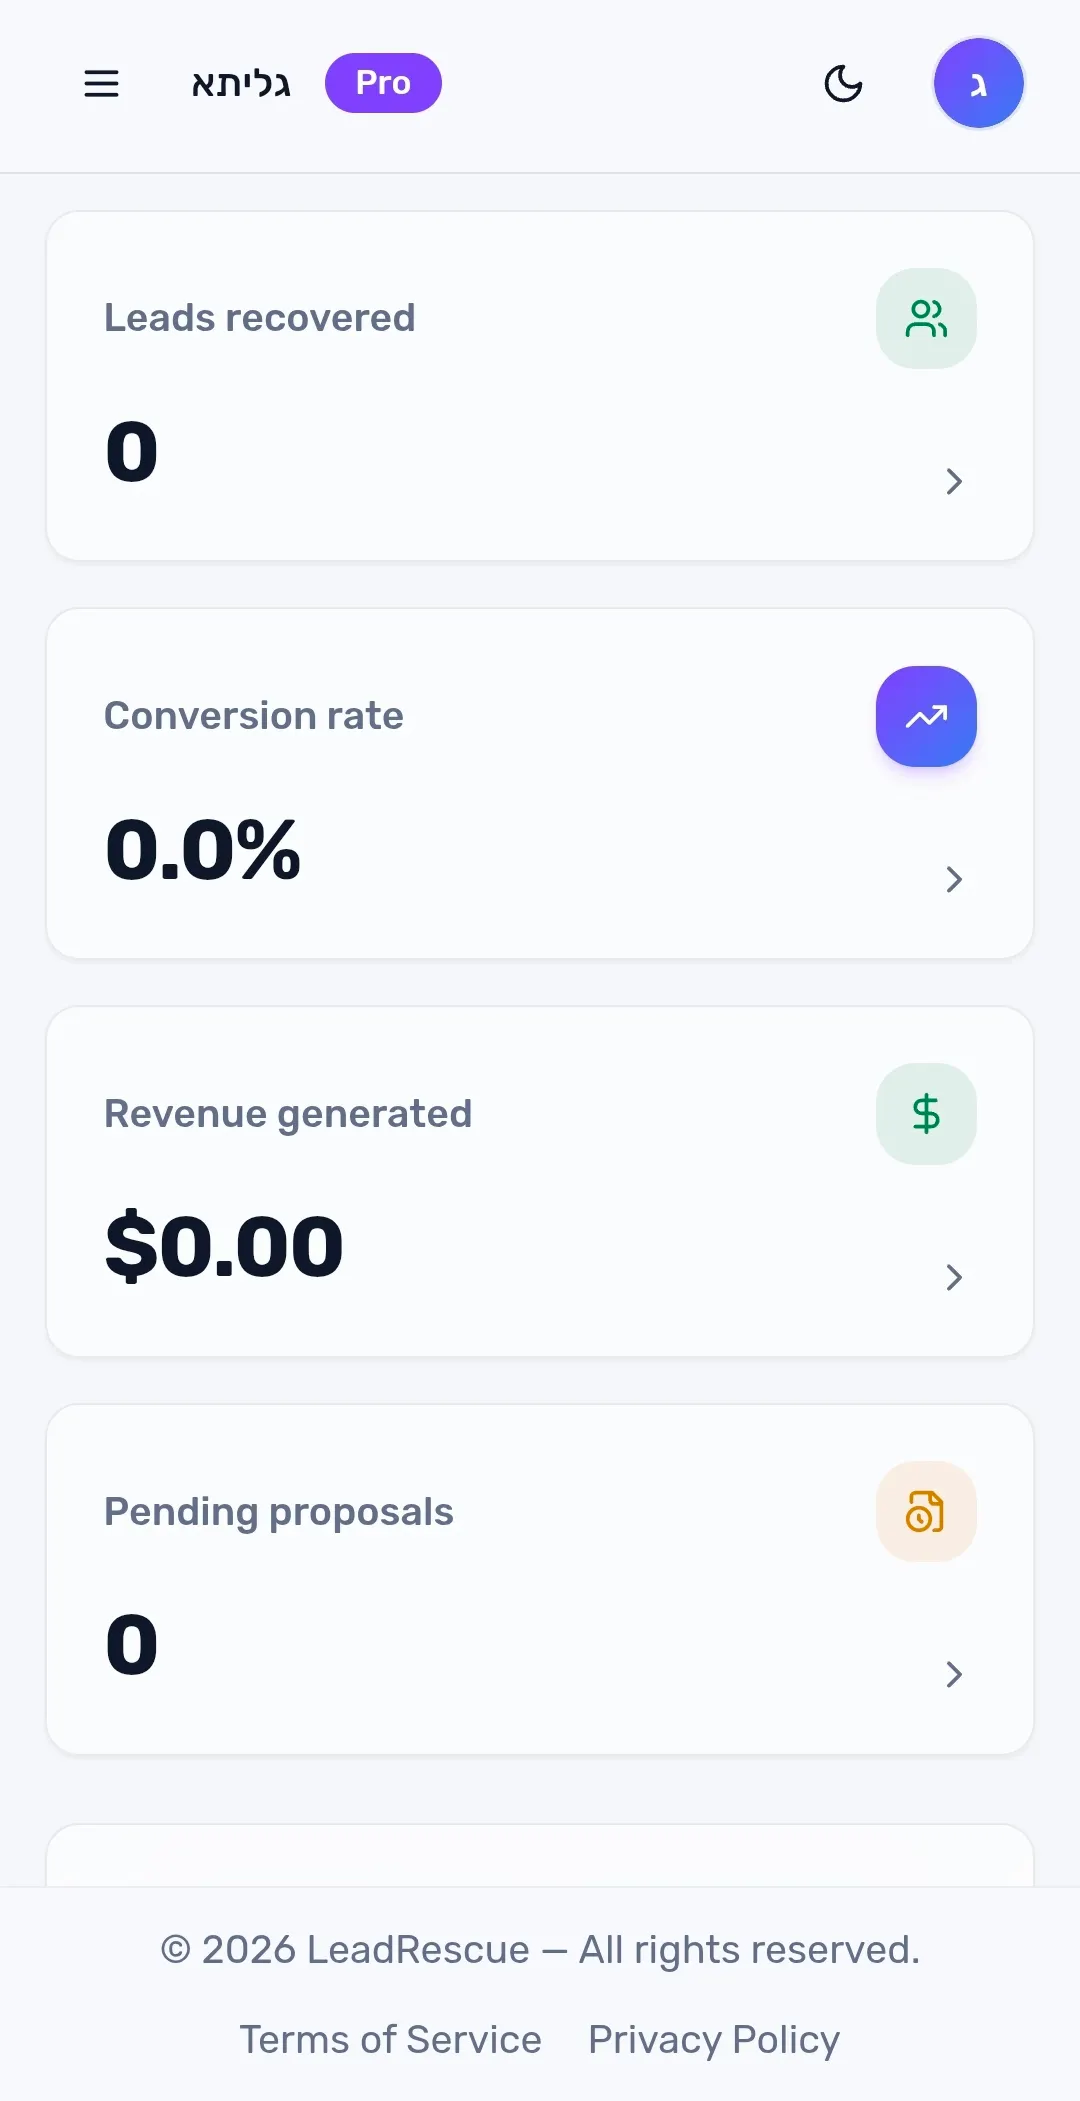Select the $0.00 revenue value
Image resolution: width=1080 pixels, height=2101 pixels.
[x=224, y=1247]
